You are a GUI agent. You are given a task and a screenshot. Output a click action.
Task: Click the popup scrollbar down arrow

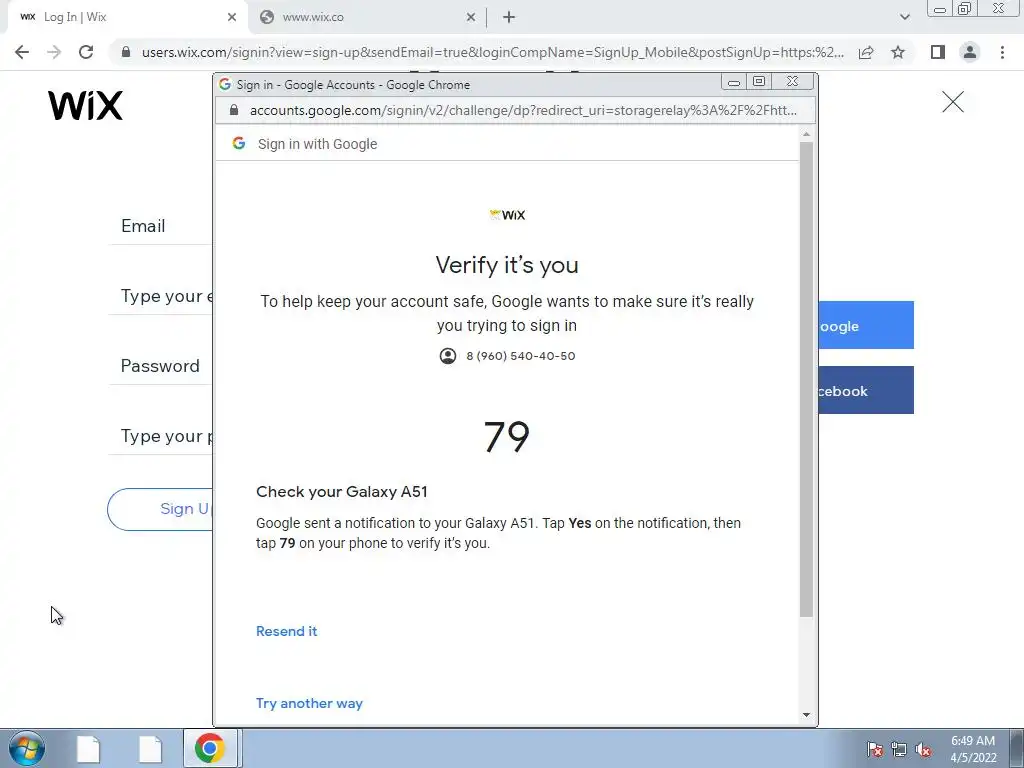coord(807,715)
